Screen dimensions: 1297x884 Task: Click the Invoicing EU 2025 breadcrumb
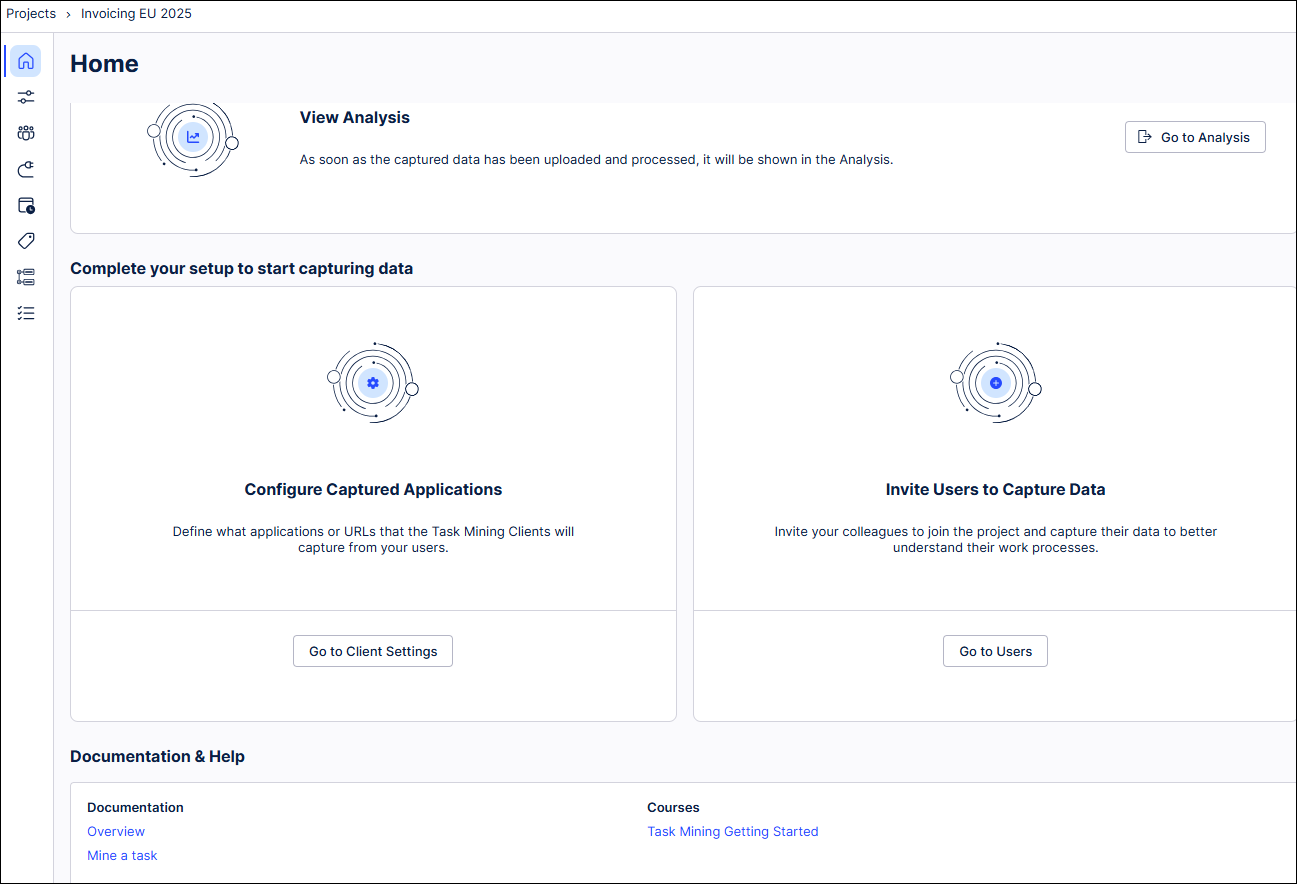(x=136, y=13)
